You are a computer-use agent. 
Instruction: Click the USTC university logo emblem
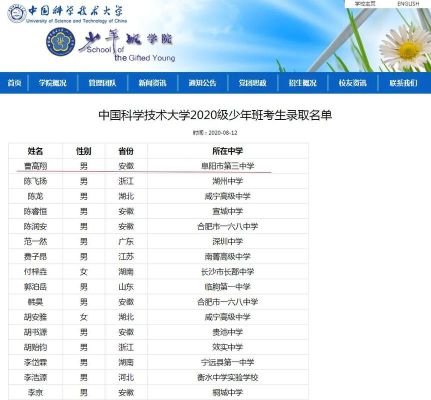(x=16, y=13)
